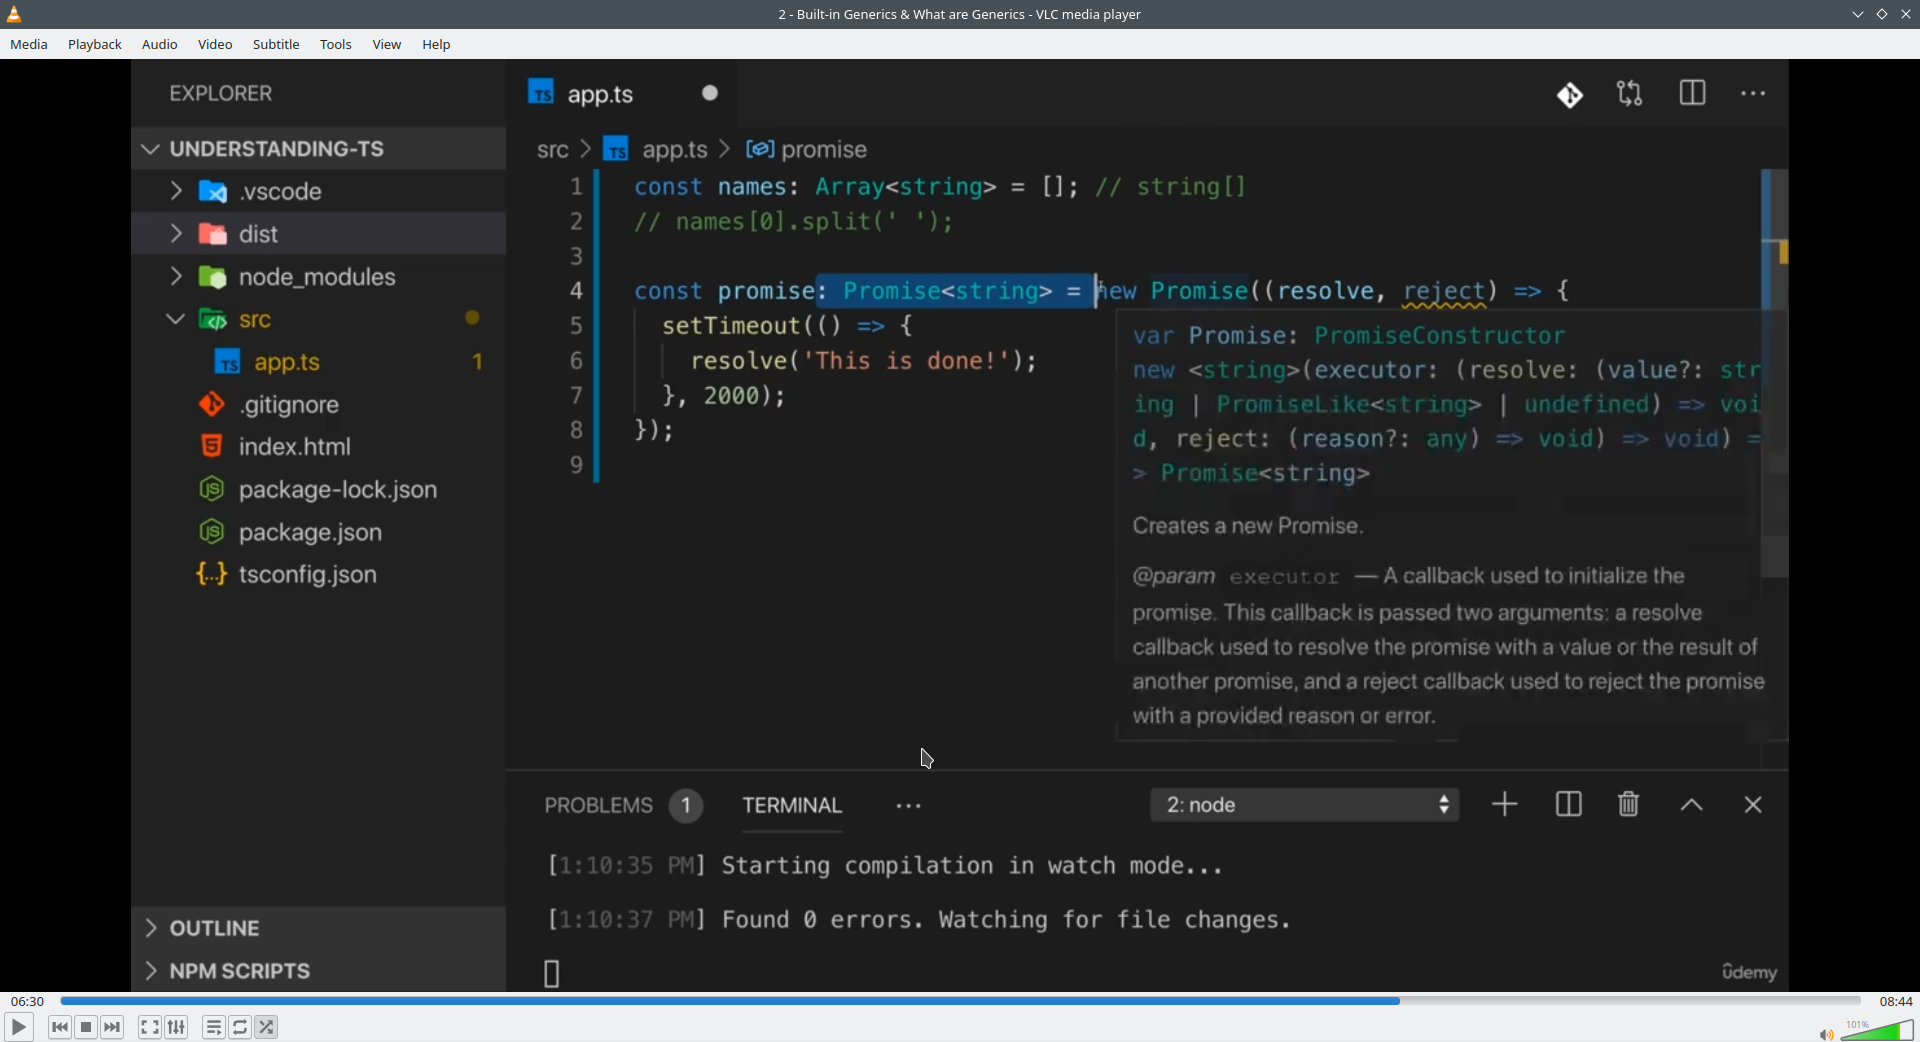Viewport: 1920px width, 1042px height.
Task: Kill terminal using the trash icon
Action: click(1629, 805)
